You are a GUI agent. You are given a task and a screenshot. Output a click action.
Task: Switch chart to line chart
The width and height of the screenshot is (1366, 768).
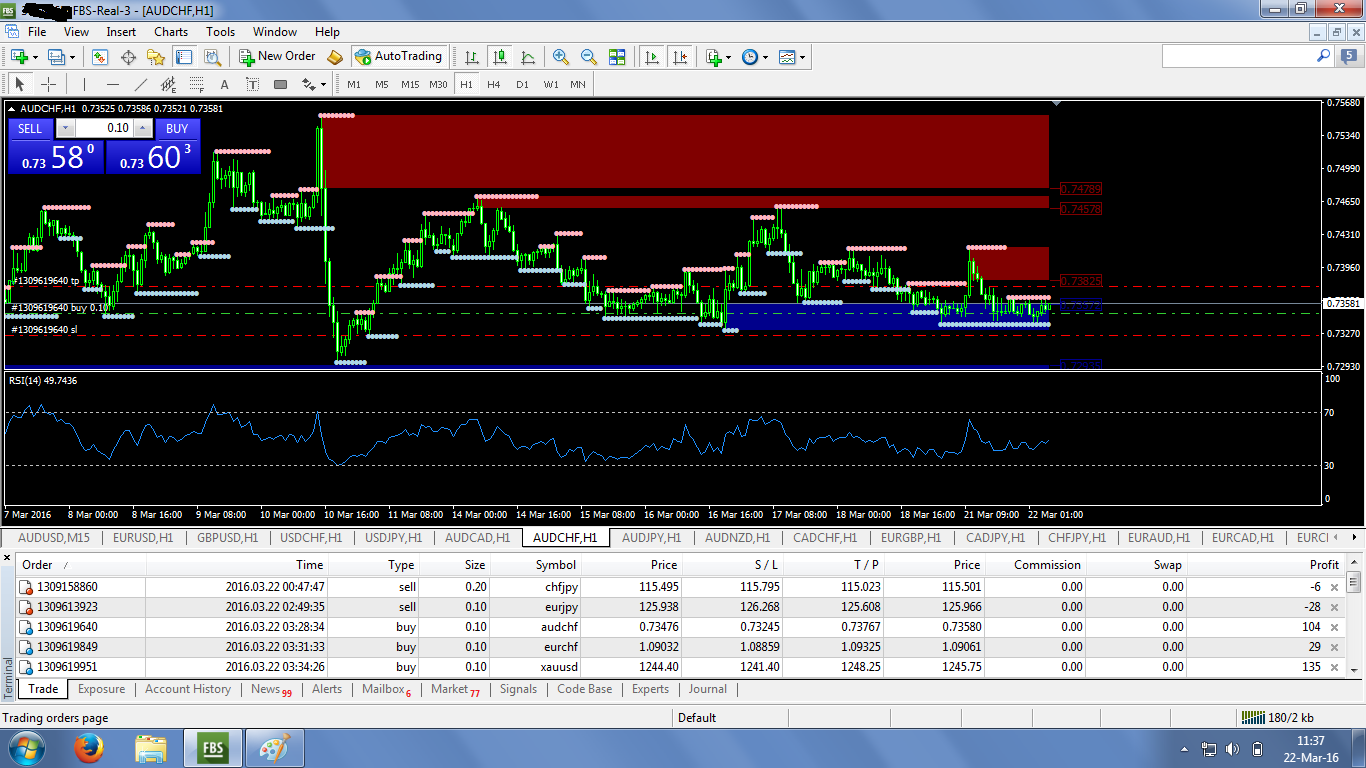click(x=527, y=57)
